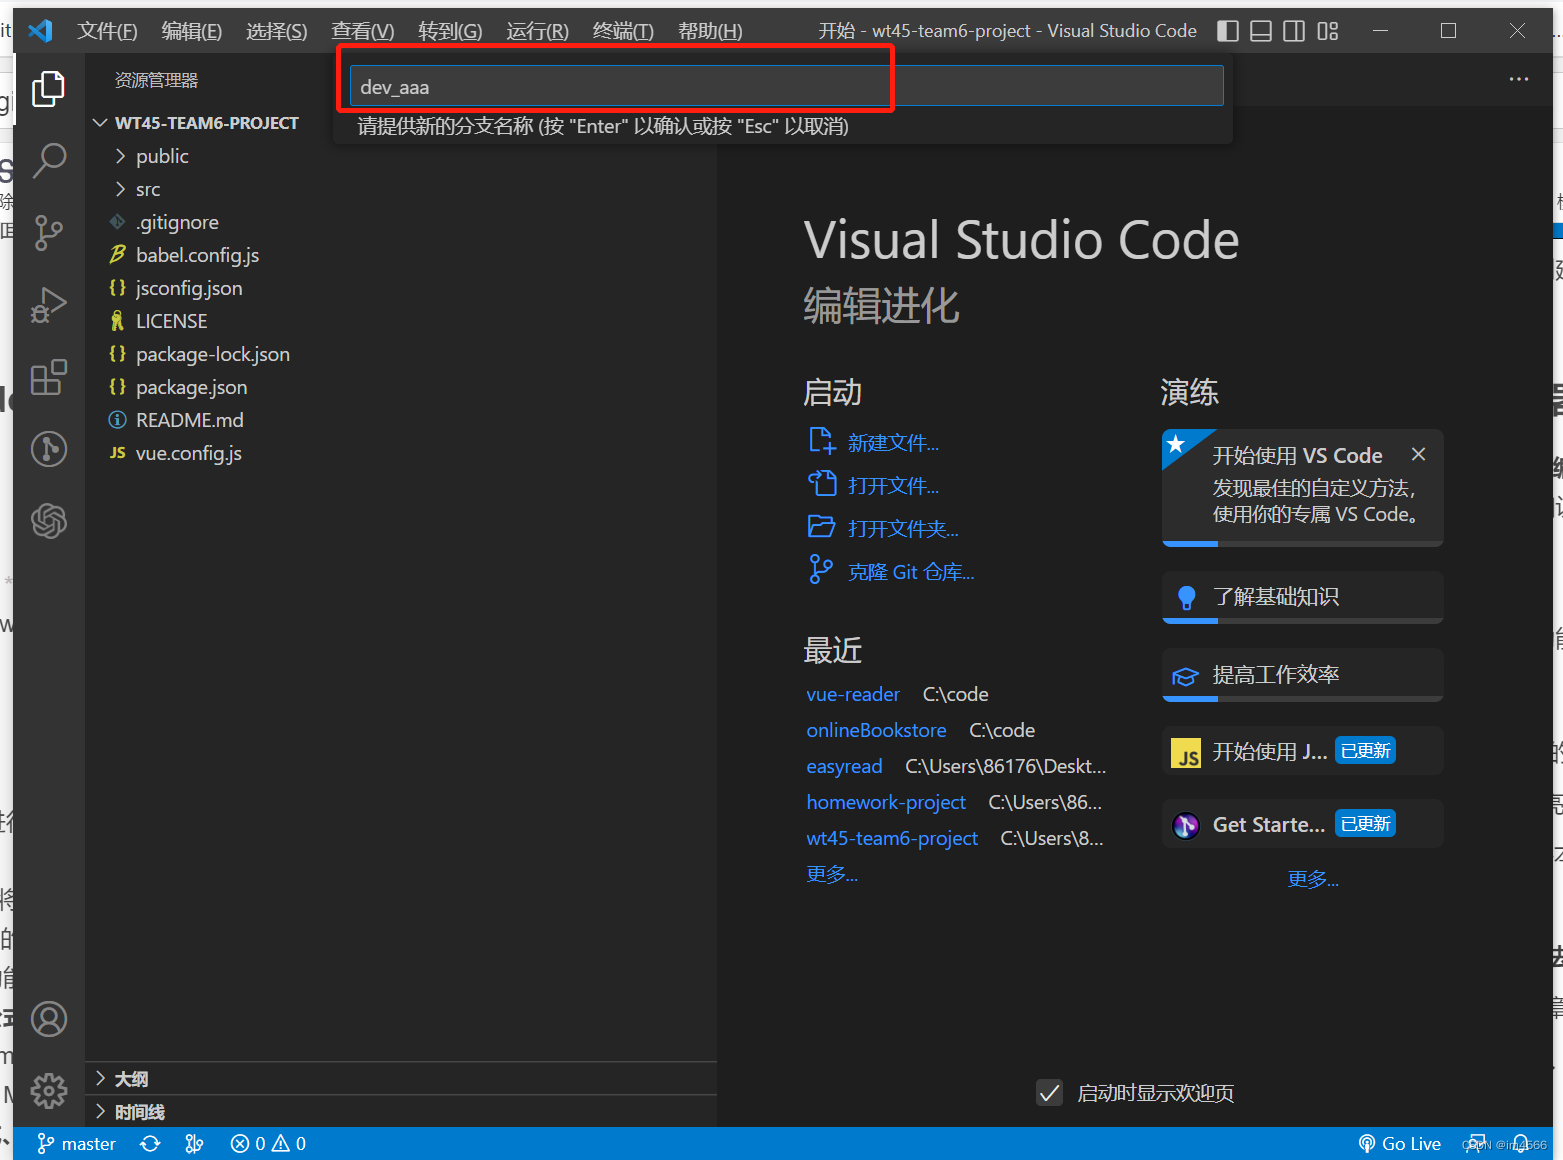1563x1160 pixels.
Task: Toggle the bottom panel layout icon
Action: (x=1261, y=31)
